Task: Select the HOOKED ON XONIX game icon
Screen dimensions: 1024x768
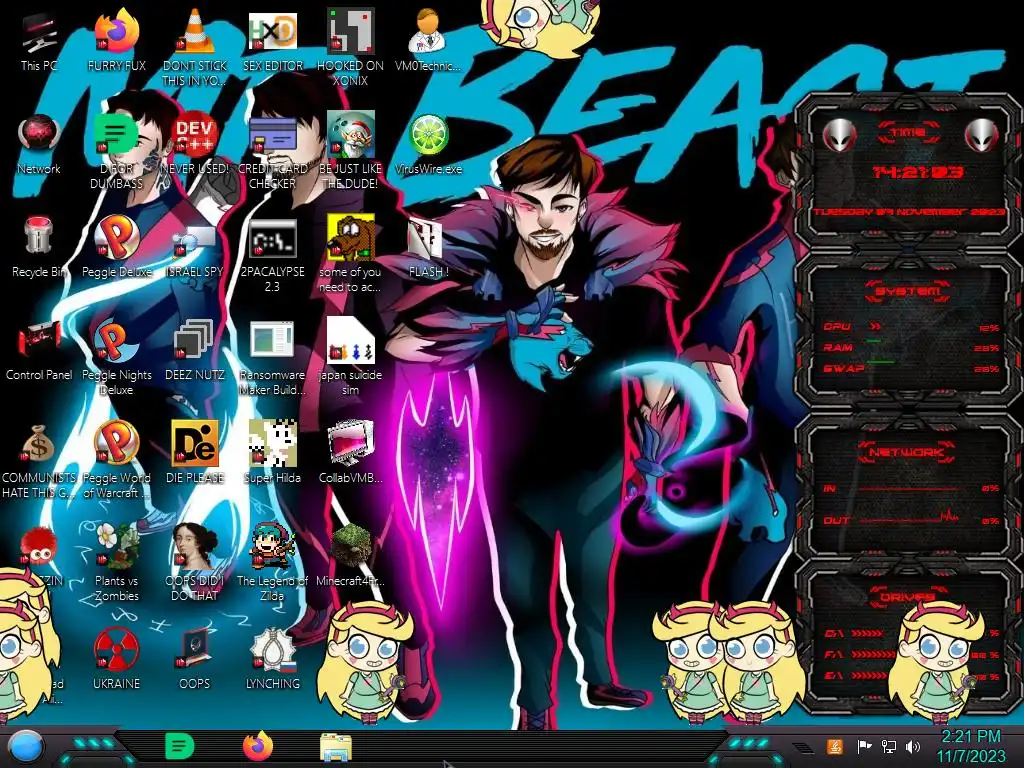Action: (x=350, y=33)
